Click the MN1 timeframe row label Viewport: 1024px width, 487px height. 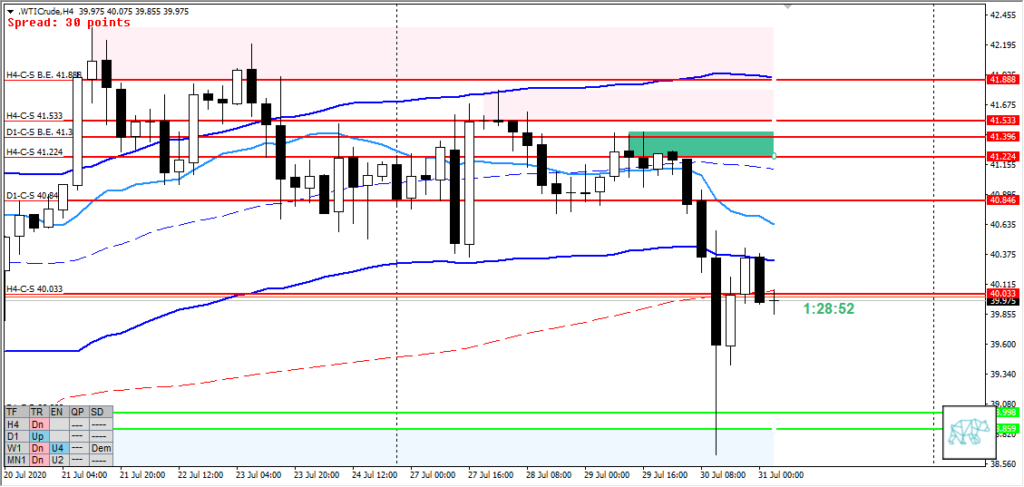(15, 461)
